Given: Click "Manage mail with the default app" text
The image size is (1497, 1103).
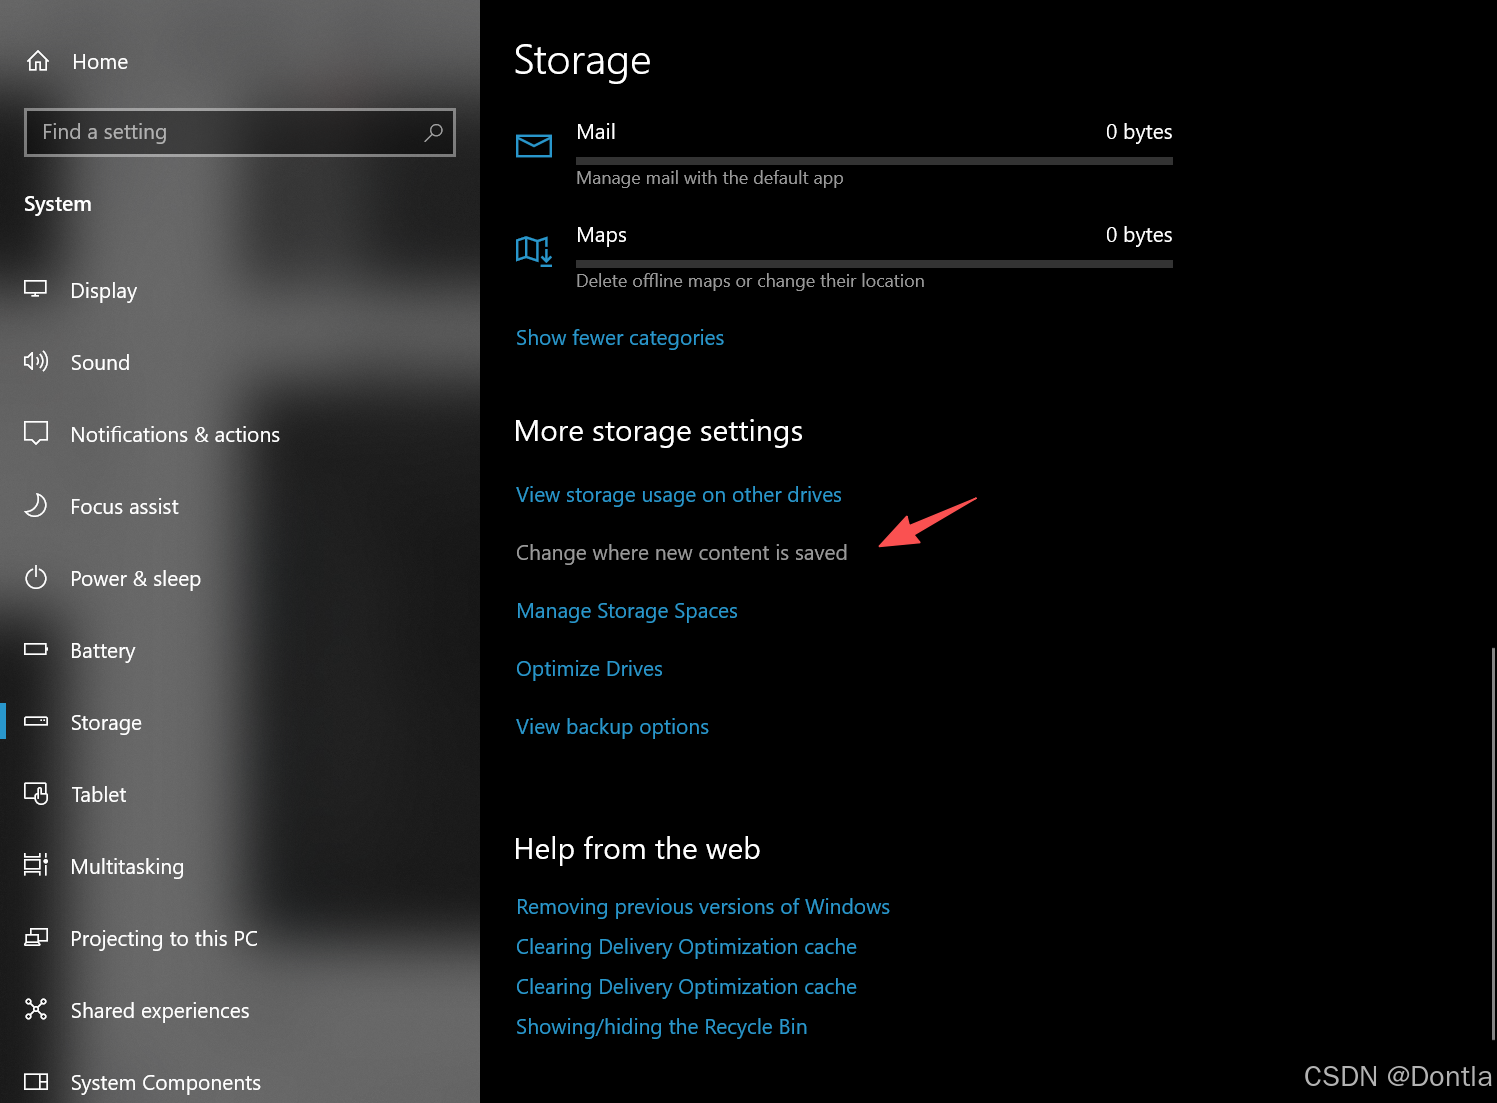Looking at the screenshot, I should 709,178.
